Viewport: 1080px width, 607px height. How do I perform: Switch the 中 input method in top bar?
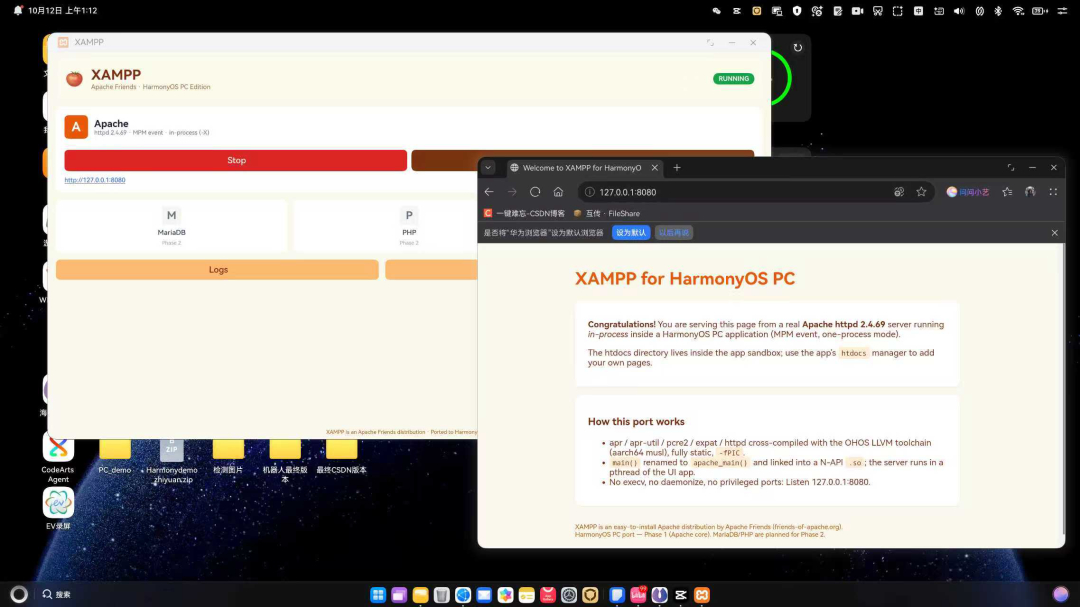pyautogui.click(x=918, y=11)
